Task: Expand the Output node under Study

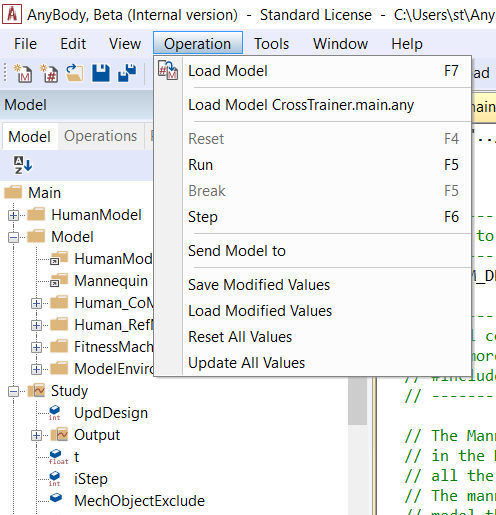Action: click(36, 435)
